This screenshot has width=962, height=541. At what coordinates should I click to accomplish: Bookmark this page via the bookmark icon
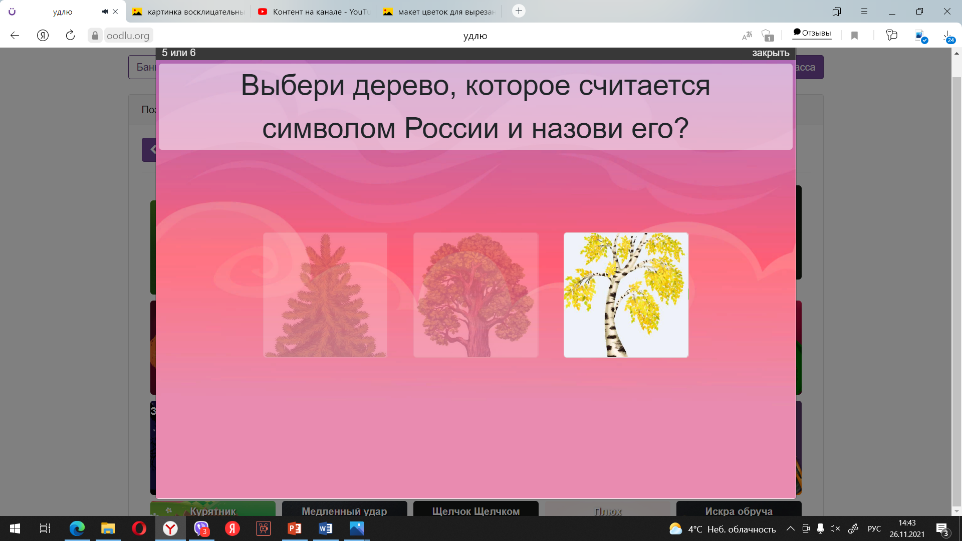(854, 35)
